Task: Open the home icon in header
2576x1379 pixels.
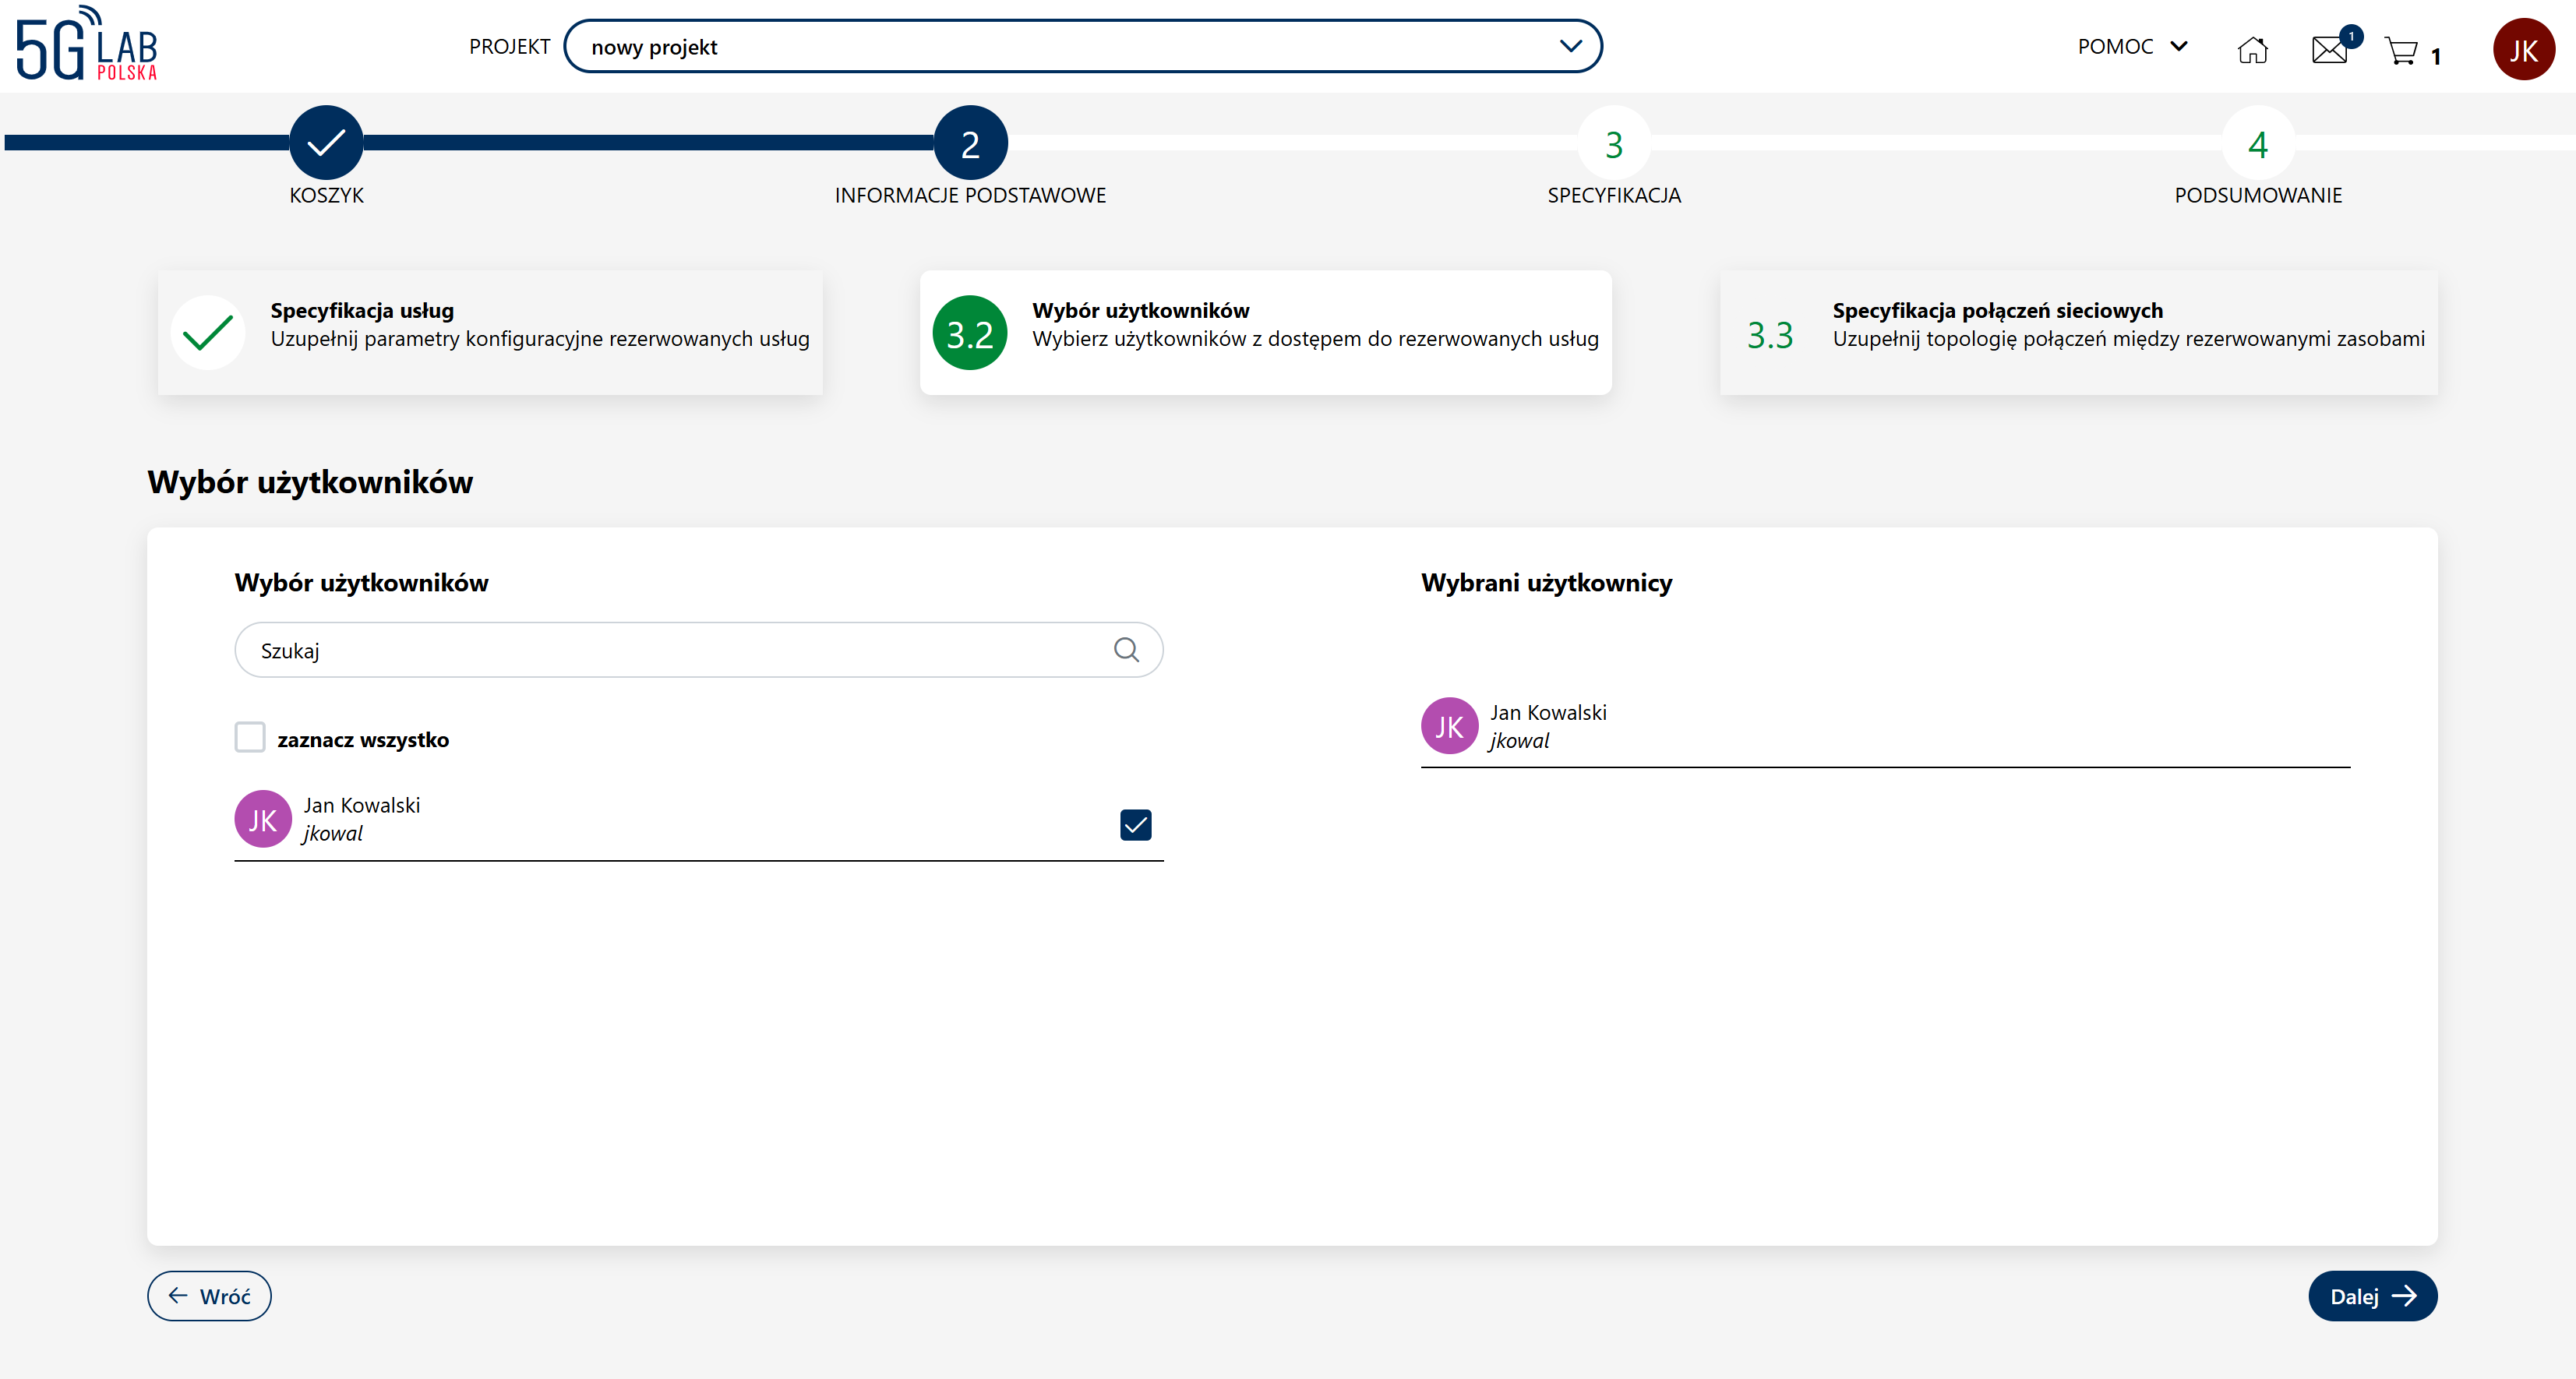Action: 2252,48
